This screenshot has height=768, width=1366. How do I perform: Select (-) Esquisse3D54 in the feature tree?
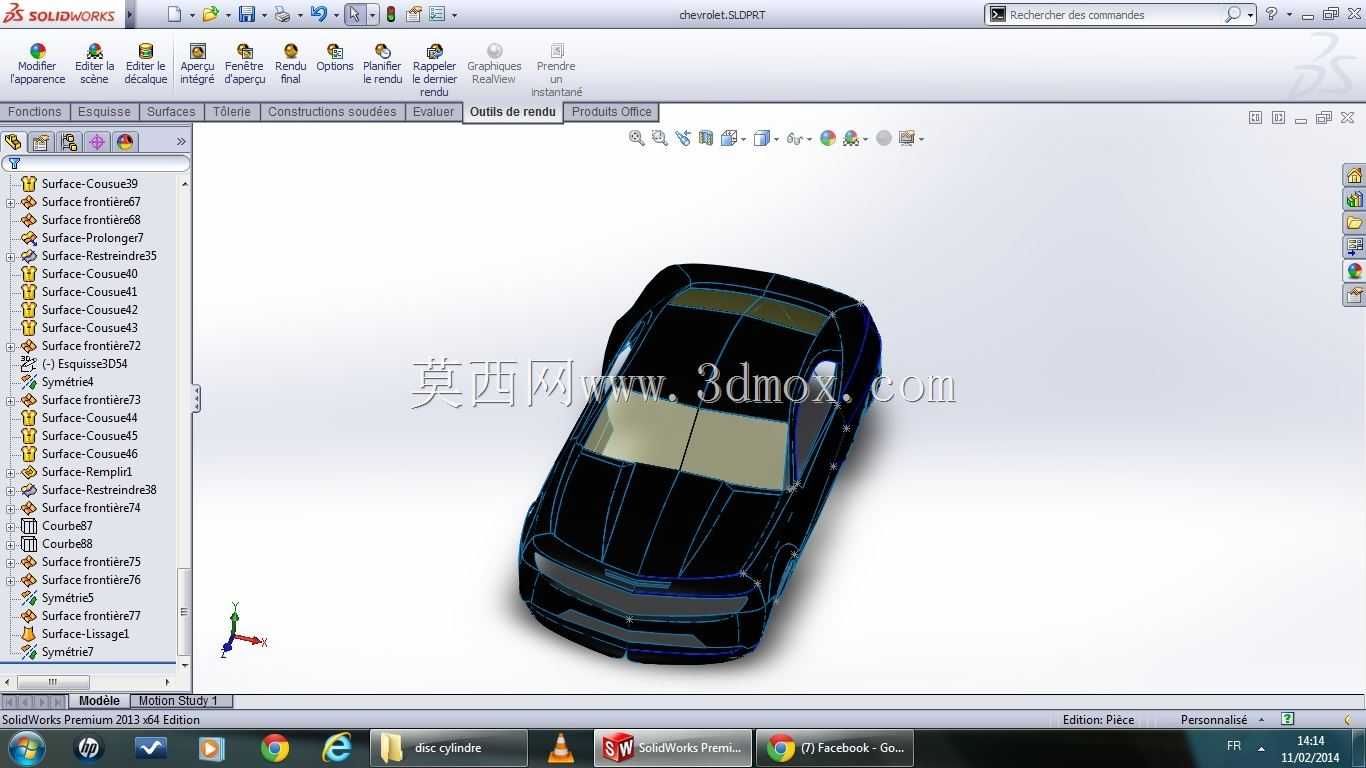[x=84, y=364]
